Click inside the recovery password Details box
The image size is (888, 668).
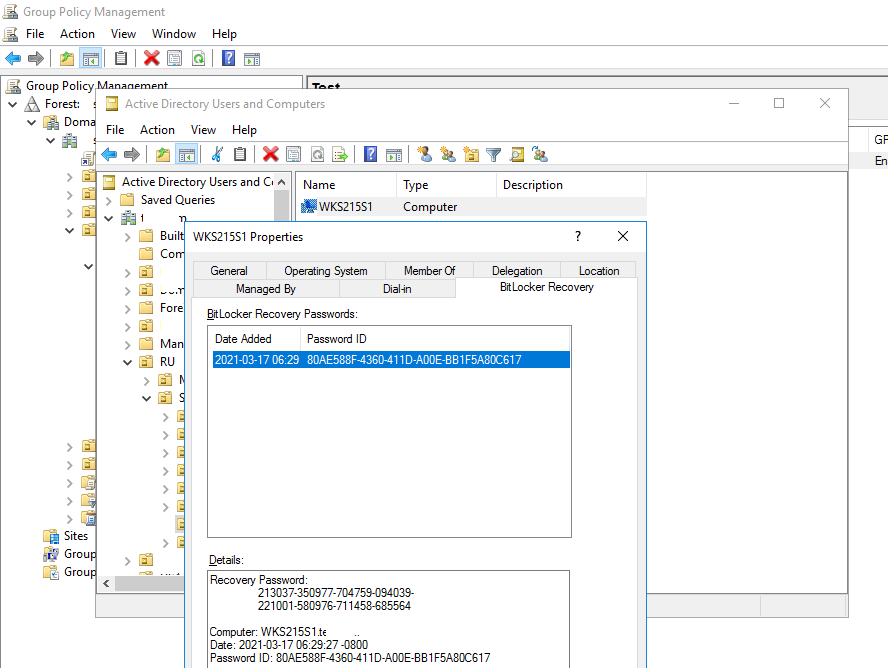[x=388, y=619]
